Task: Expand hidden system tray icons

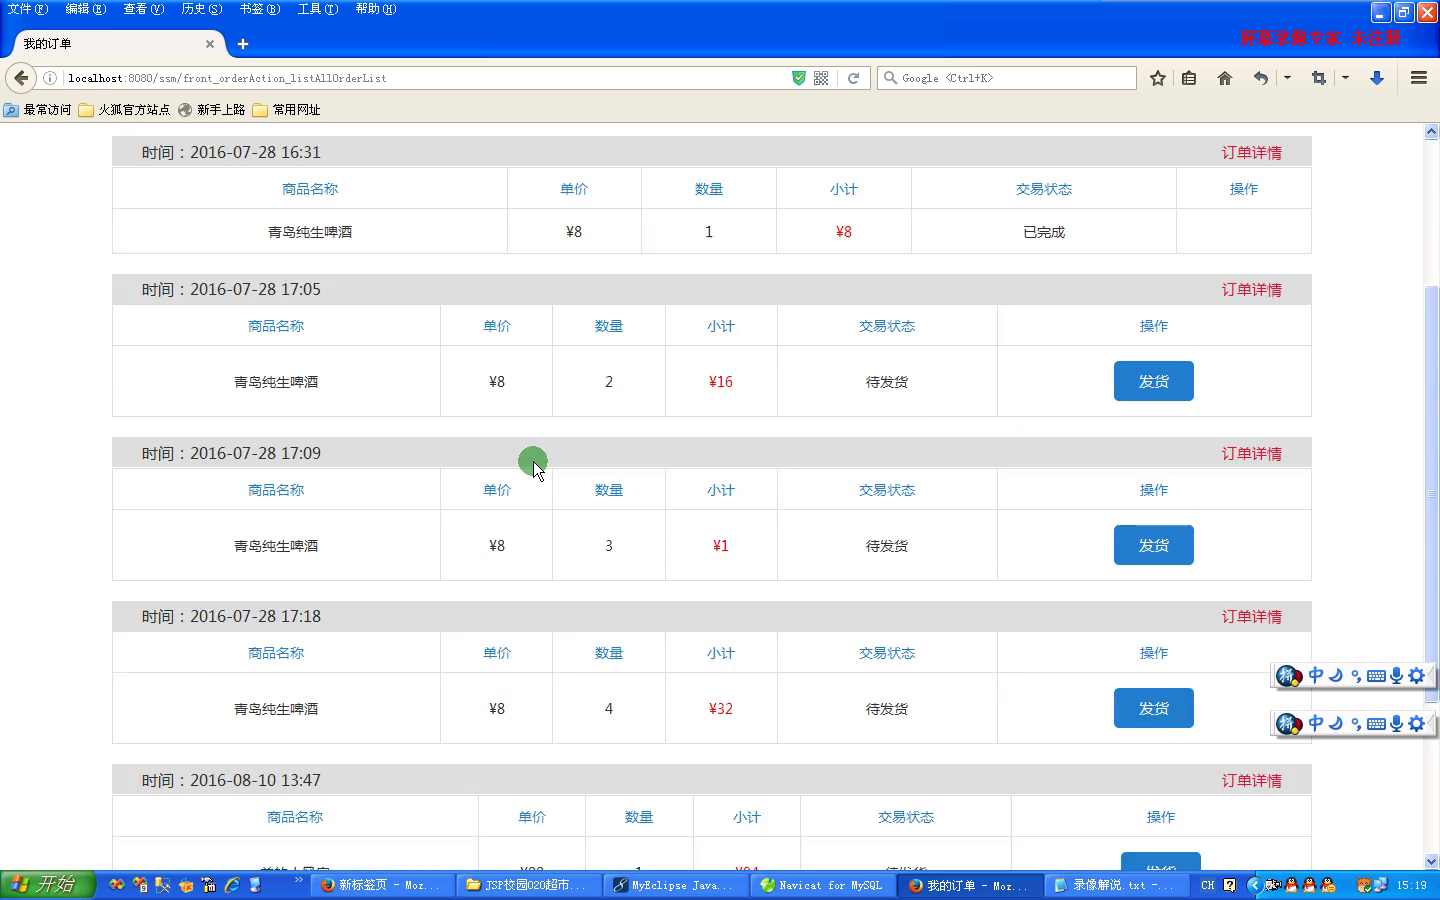Action: click(x=1253, y=885)
